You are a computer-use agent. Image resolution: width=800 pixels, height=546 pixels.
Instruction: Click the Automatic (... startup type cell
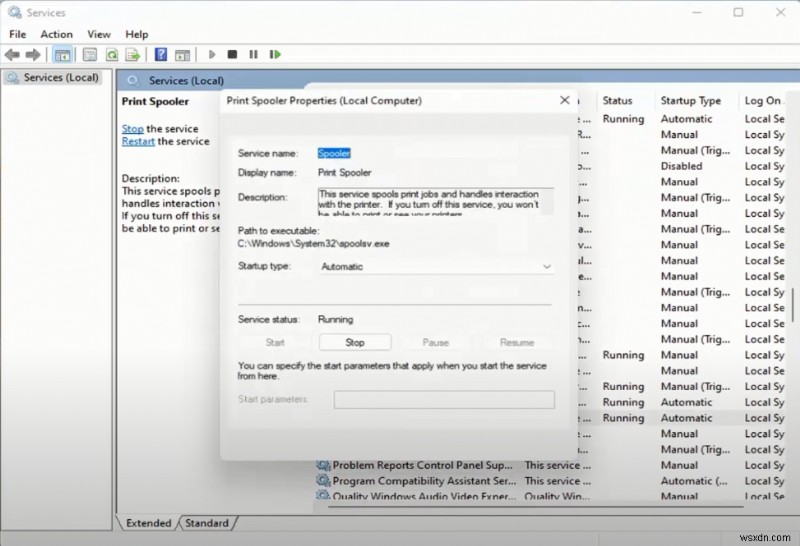[x=694, y=481]
